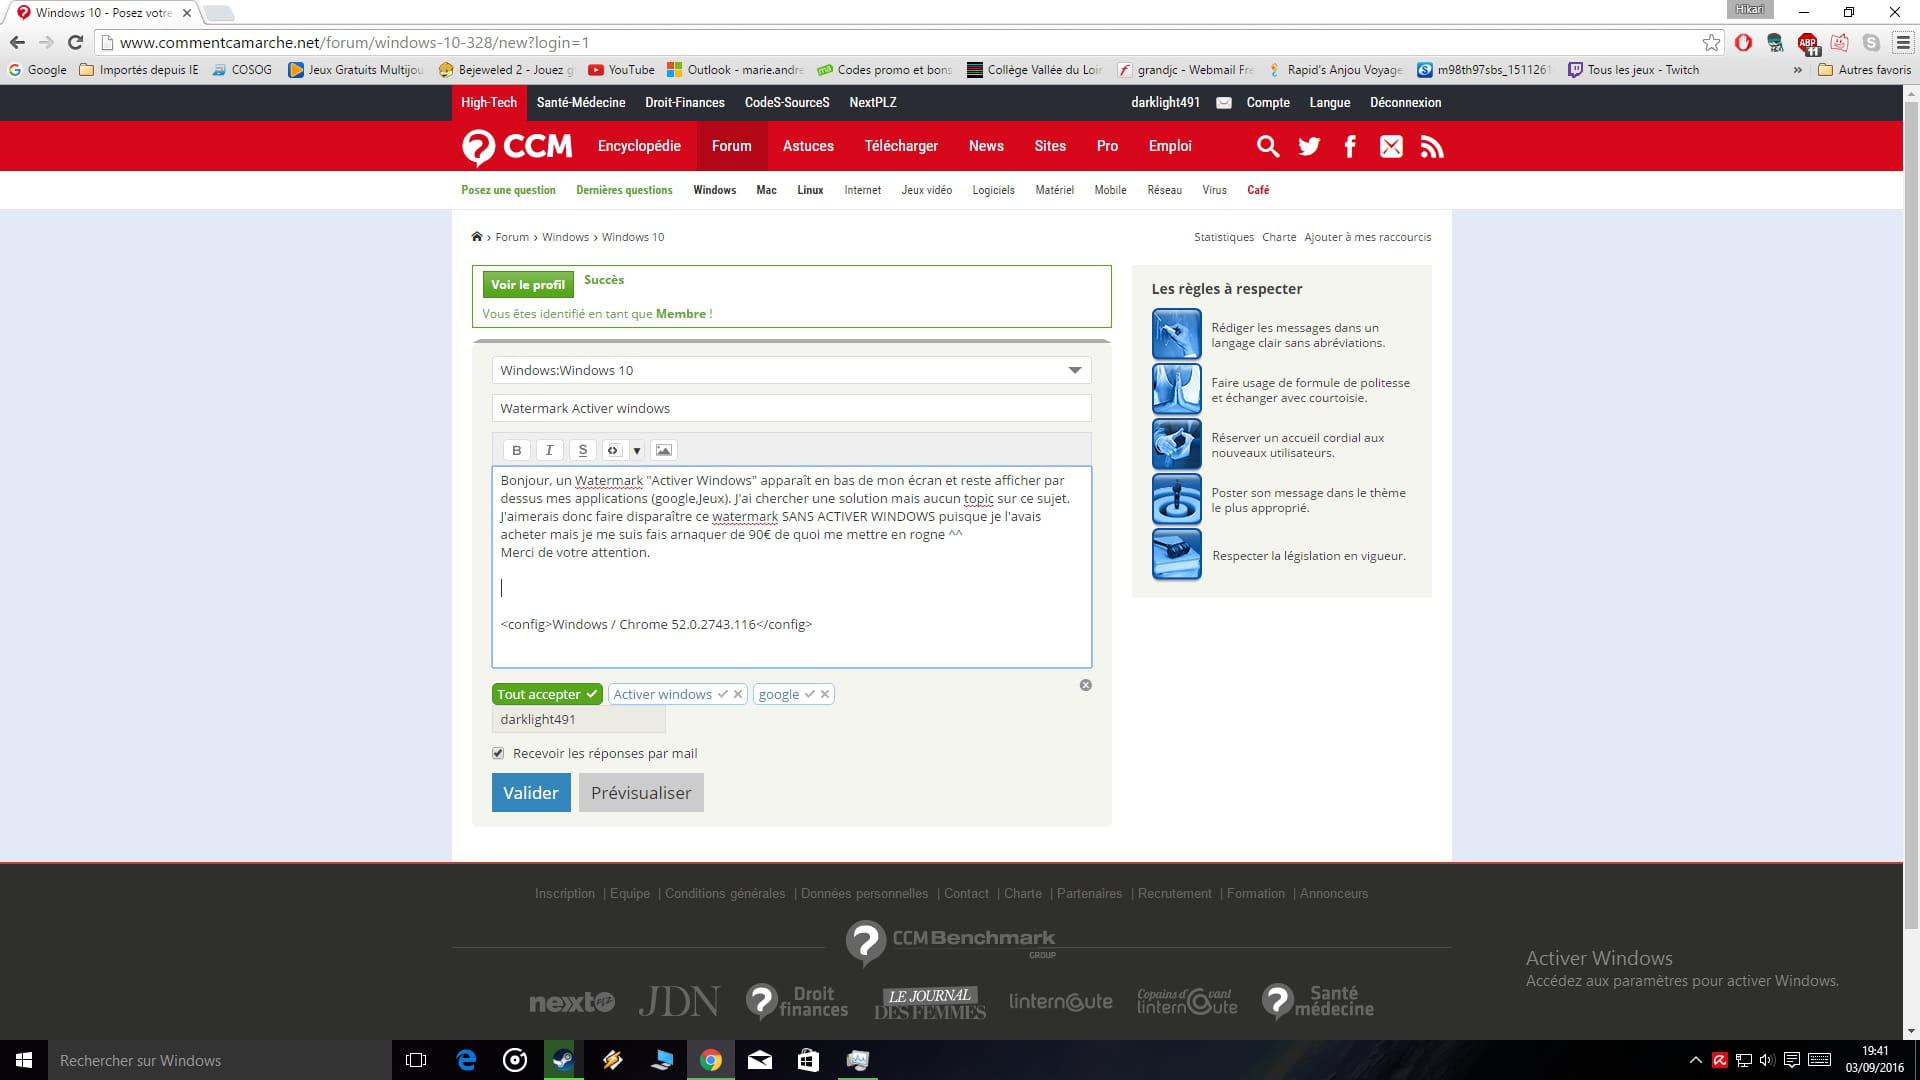Screen dimensions: 1920x1080
Task: Open CCM Twitter icon in header
Action: click(1309, 147)
